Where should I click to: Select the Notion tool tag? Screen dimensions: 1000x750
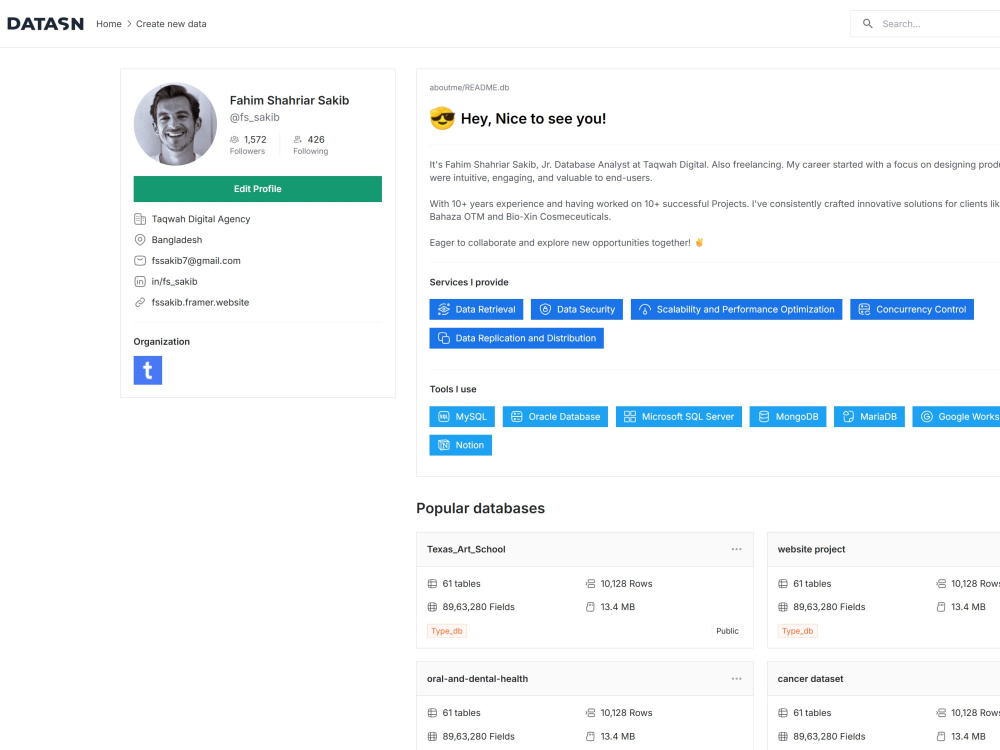[x=460, y=445]
